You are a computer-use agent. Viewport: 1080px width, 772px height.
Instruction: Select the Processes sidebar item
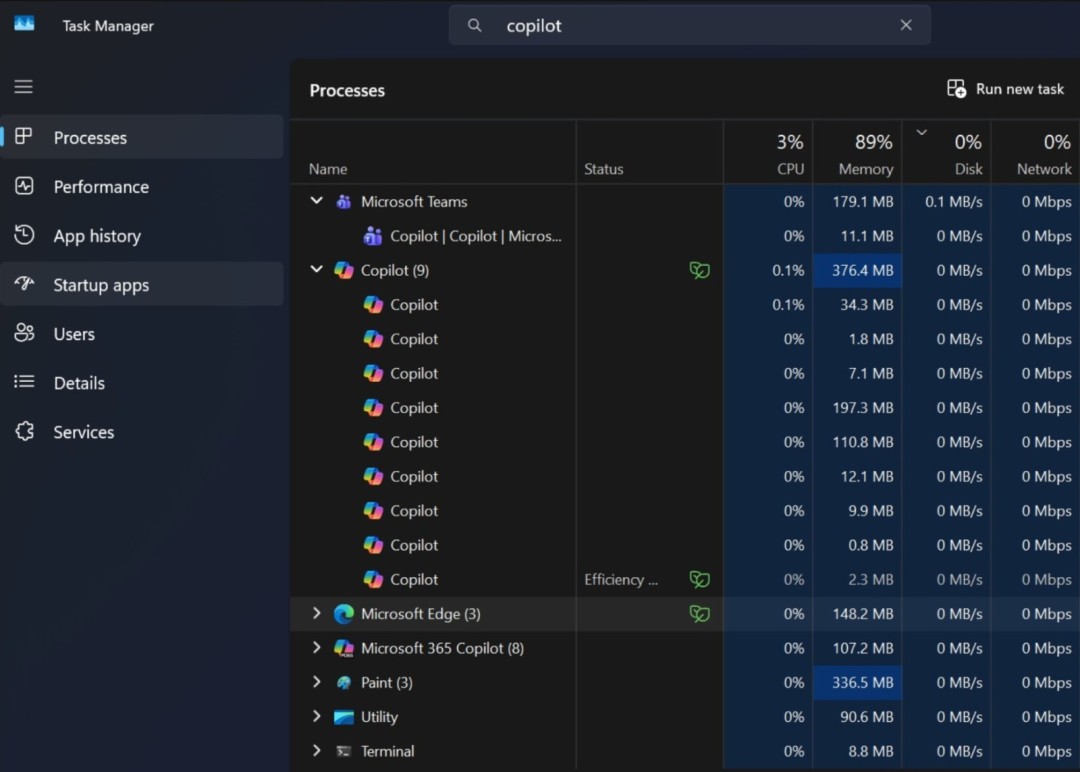coord(90,137)
